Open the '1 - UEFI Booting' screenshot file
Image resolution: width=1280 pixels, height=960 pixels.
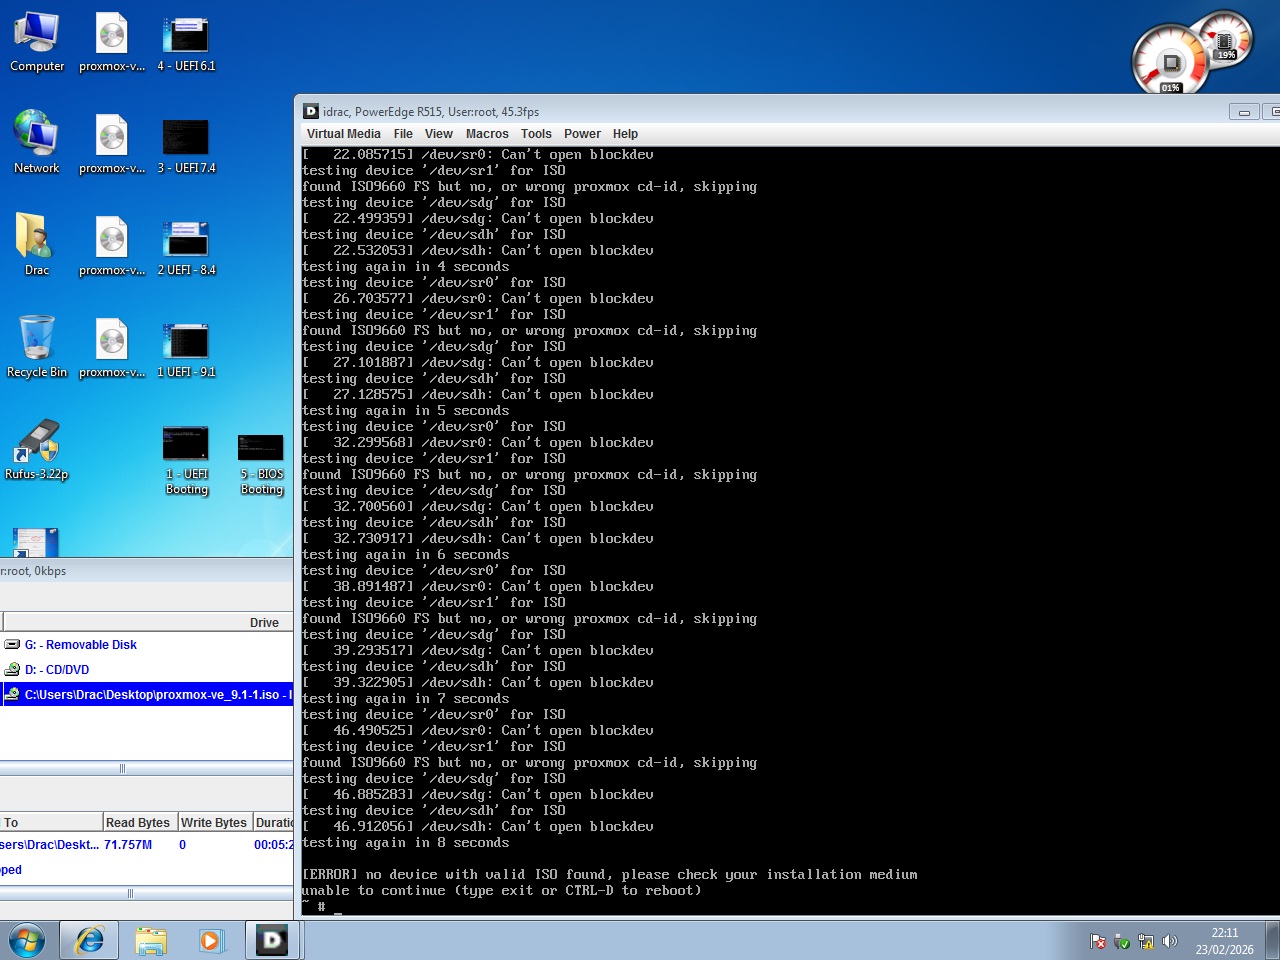(186, 460)
